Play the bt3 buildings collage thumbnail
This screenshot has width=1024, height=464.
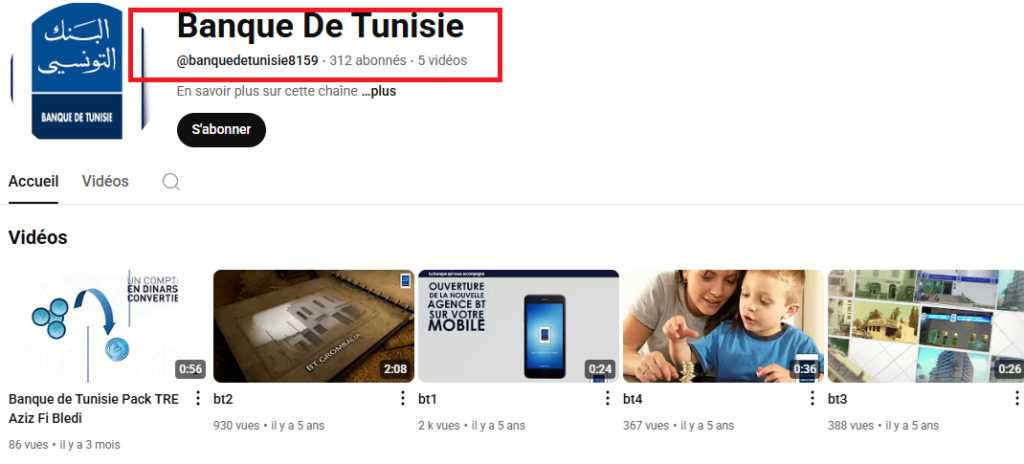(926, 326)
